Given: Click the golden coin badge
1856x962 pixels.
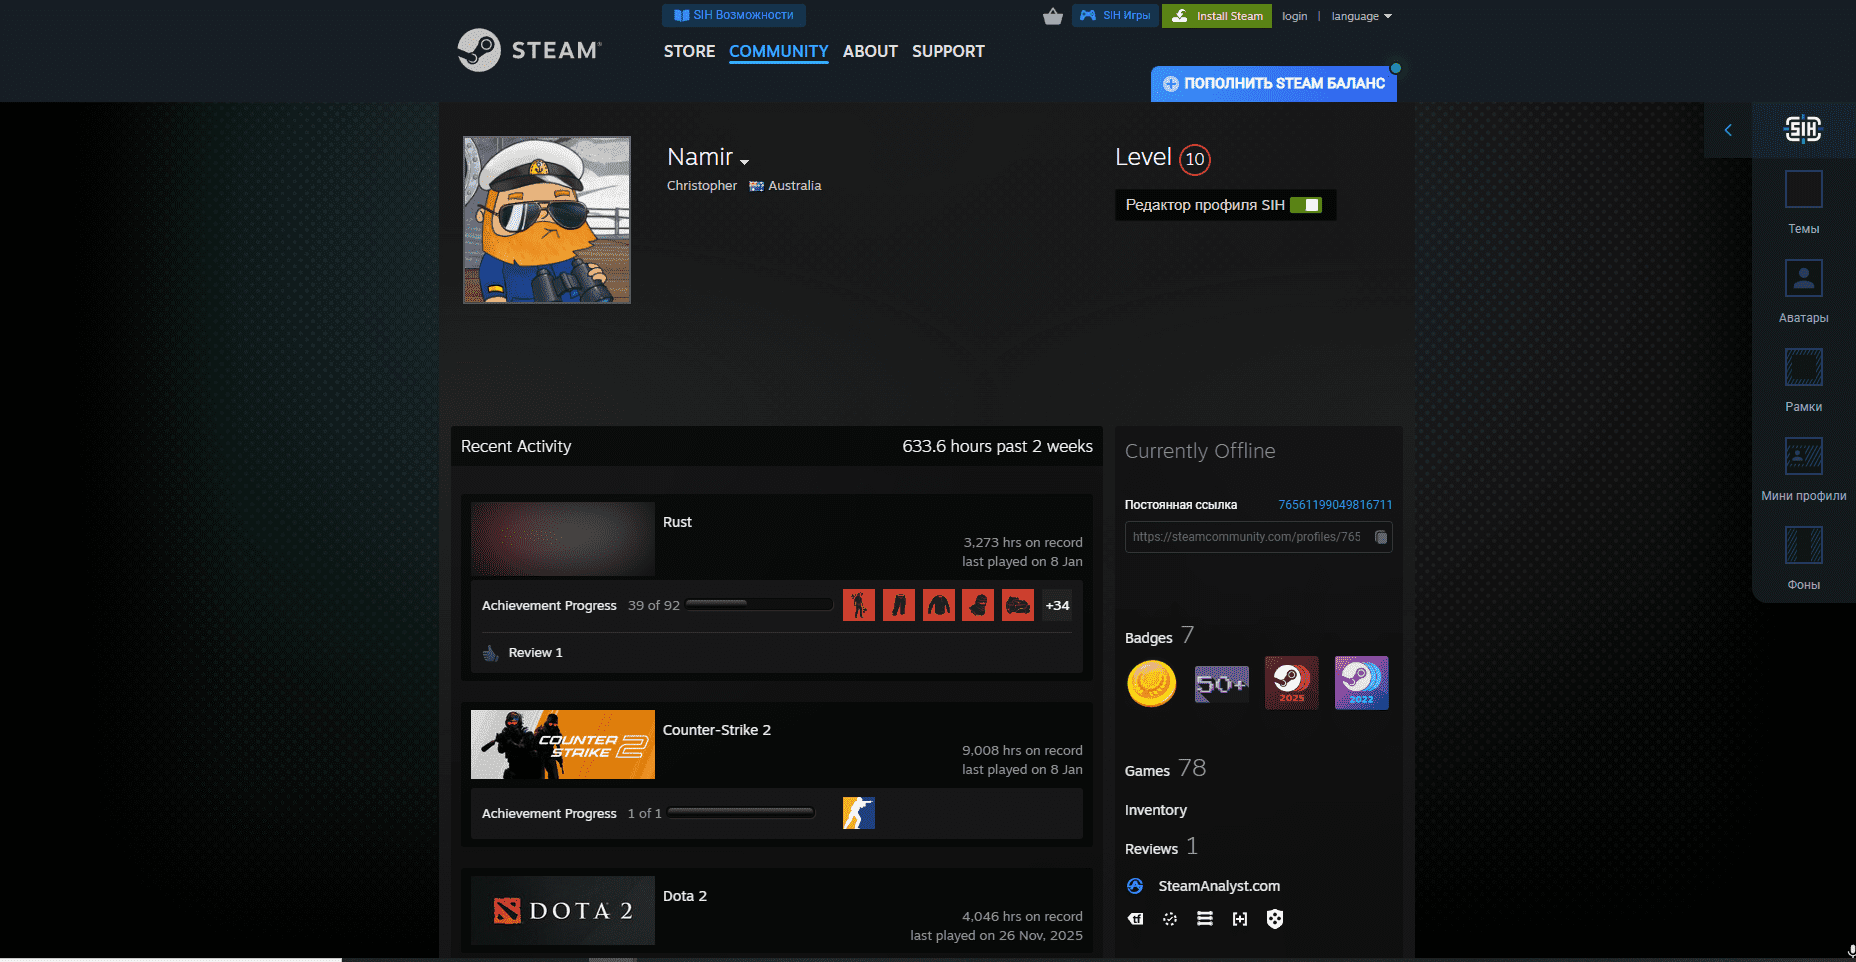Looking at the screenshot, I should coord(1151,683).
